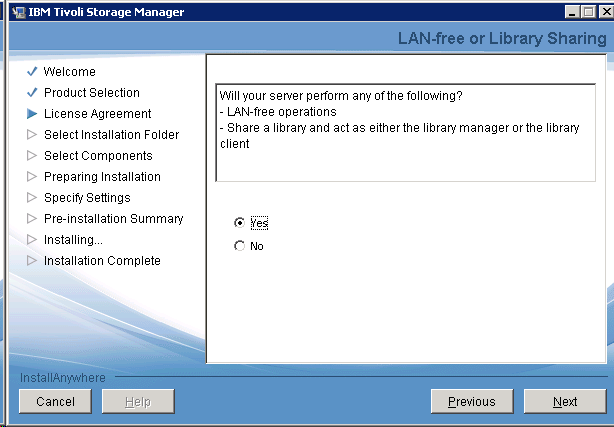Click the Select Installation Folder step arrow
The height and width of the screenshot is (427, 614).
tap(33, 135)
